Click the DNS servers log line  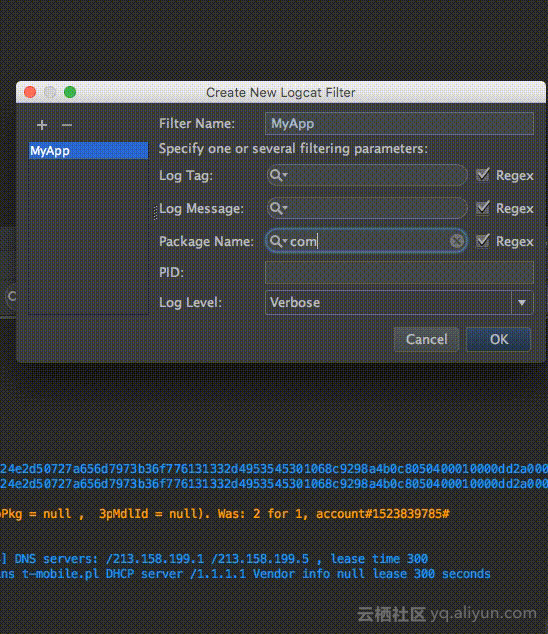[x=214, y=559]
